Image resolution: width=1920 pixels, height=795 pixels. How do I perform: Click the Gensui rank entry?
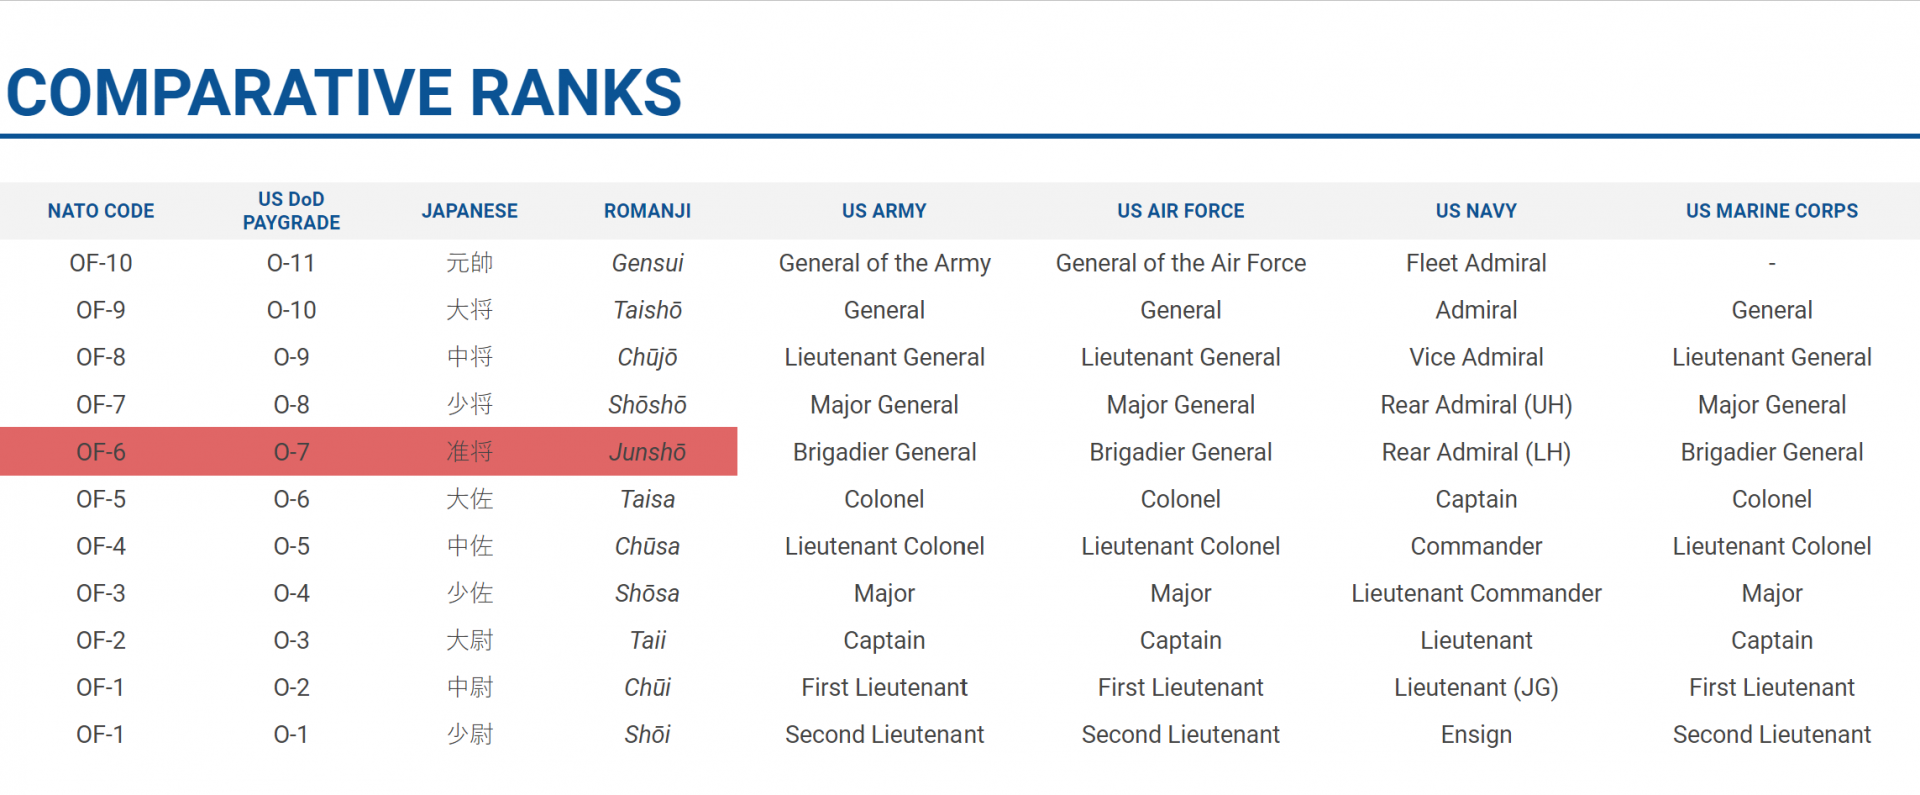tap(647, 263)
